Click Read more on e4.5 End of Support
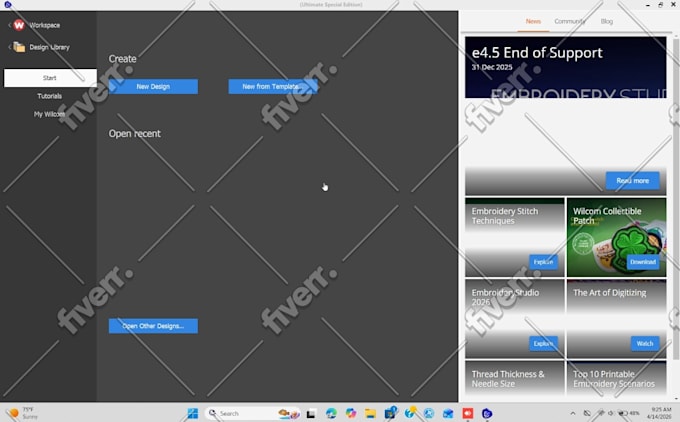The image size is (680, 422). (x=632, y=180)
